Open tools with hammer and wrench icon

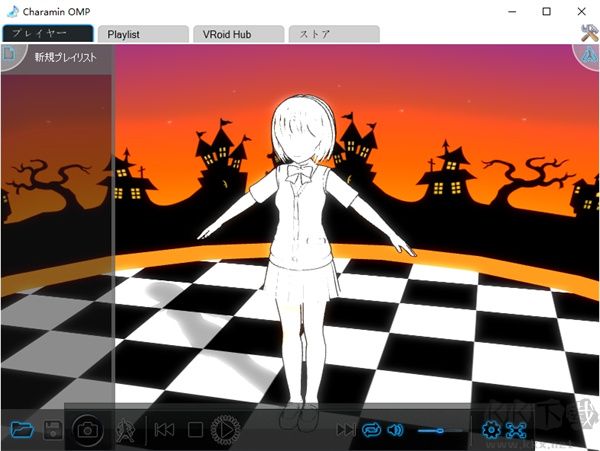coord(590,33)
